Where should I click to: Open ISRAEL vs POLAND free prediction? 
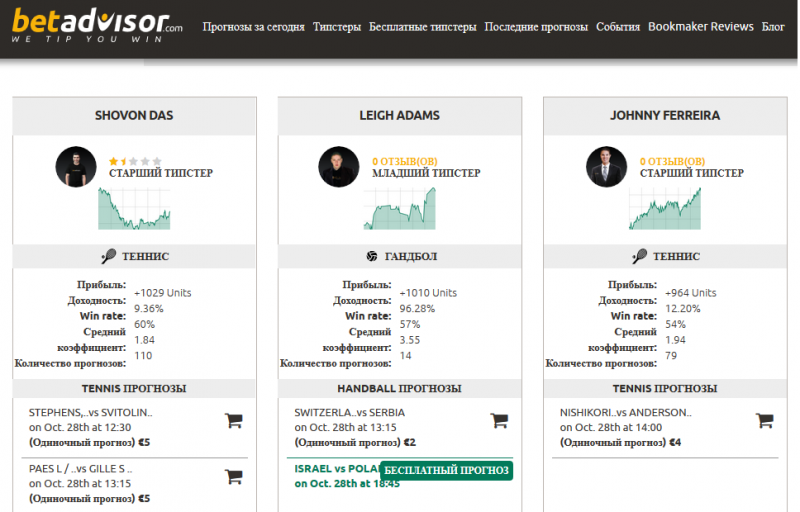click(338, 469)
